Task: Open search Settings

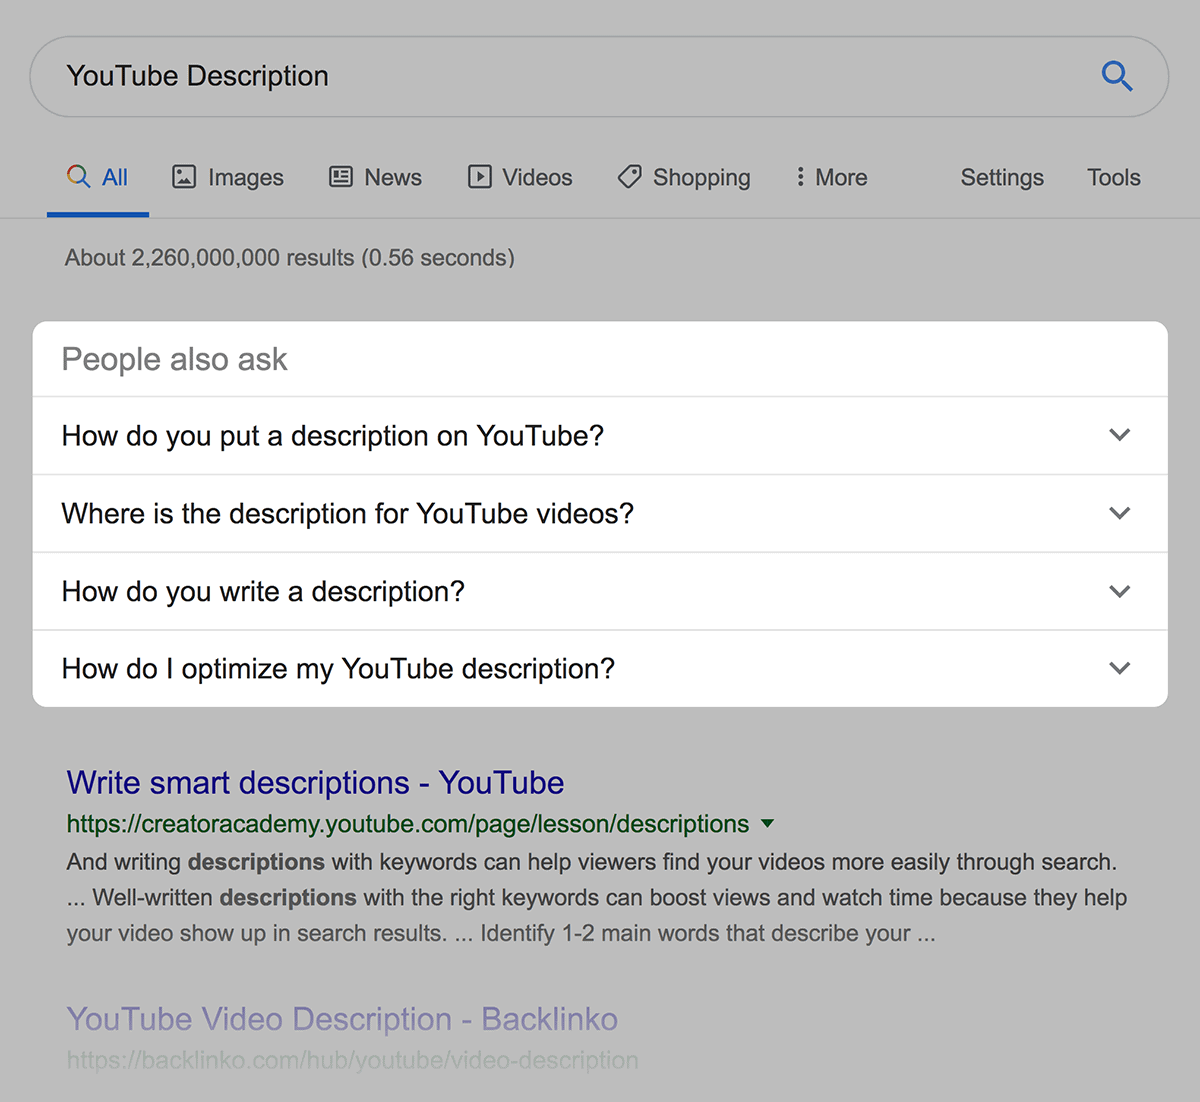Action: [1002, 178]
